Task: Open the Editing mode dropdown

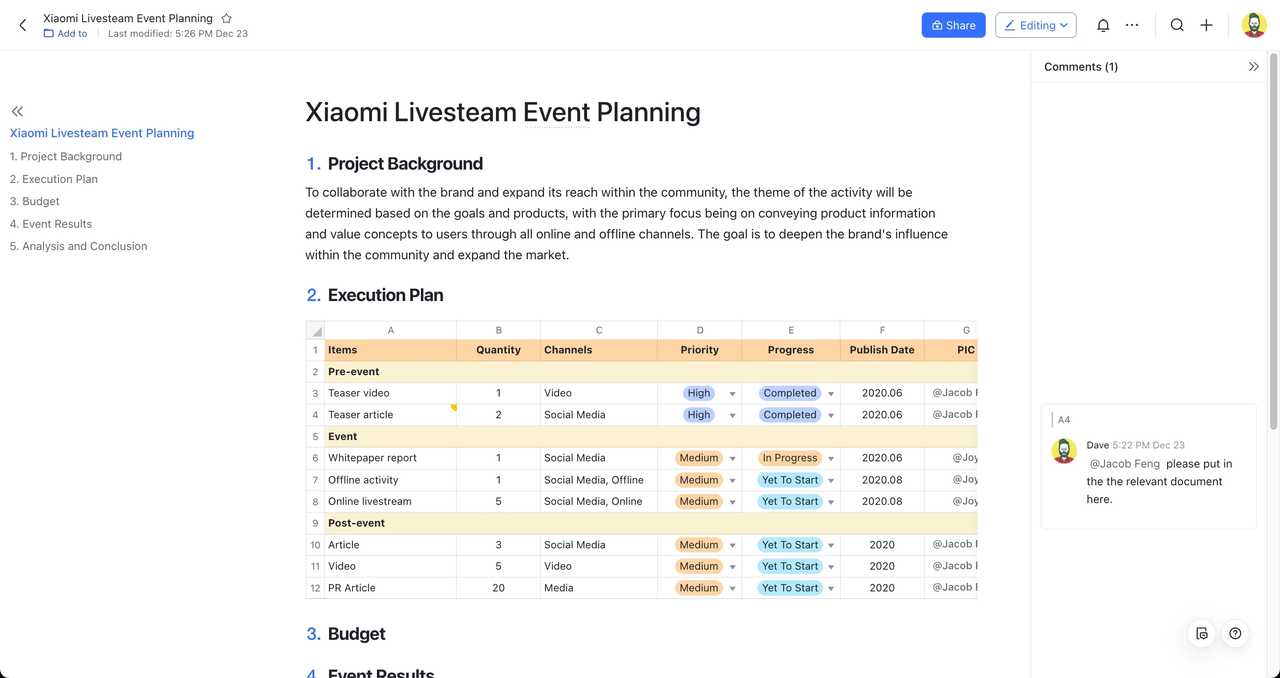Action: pyautogui.click(x=1035, y=25)
